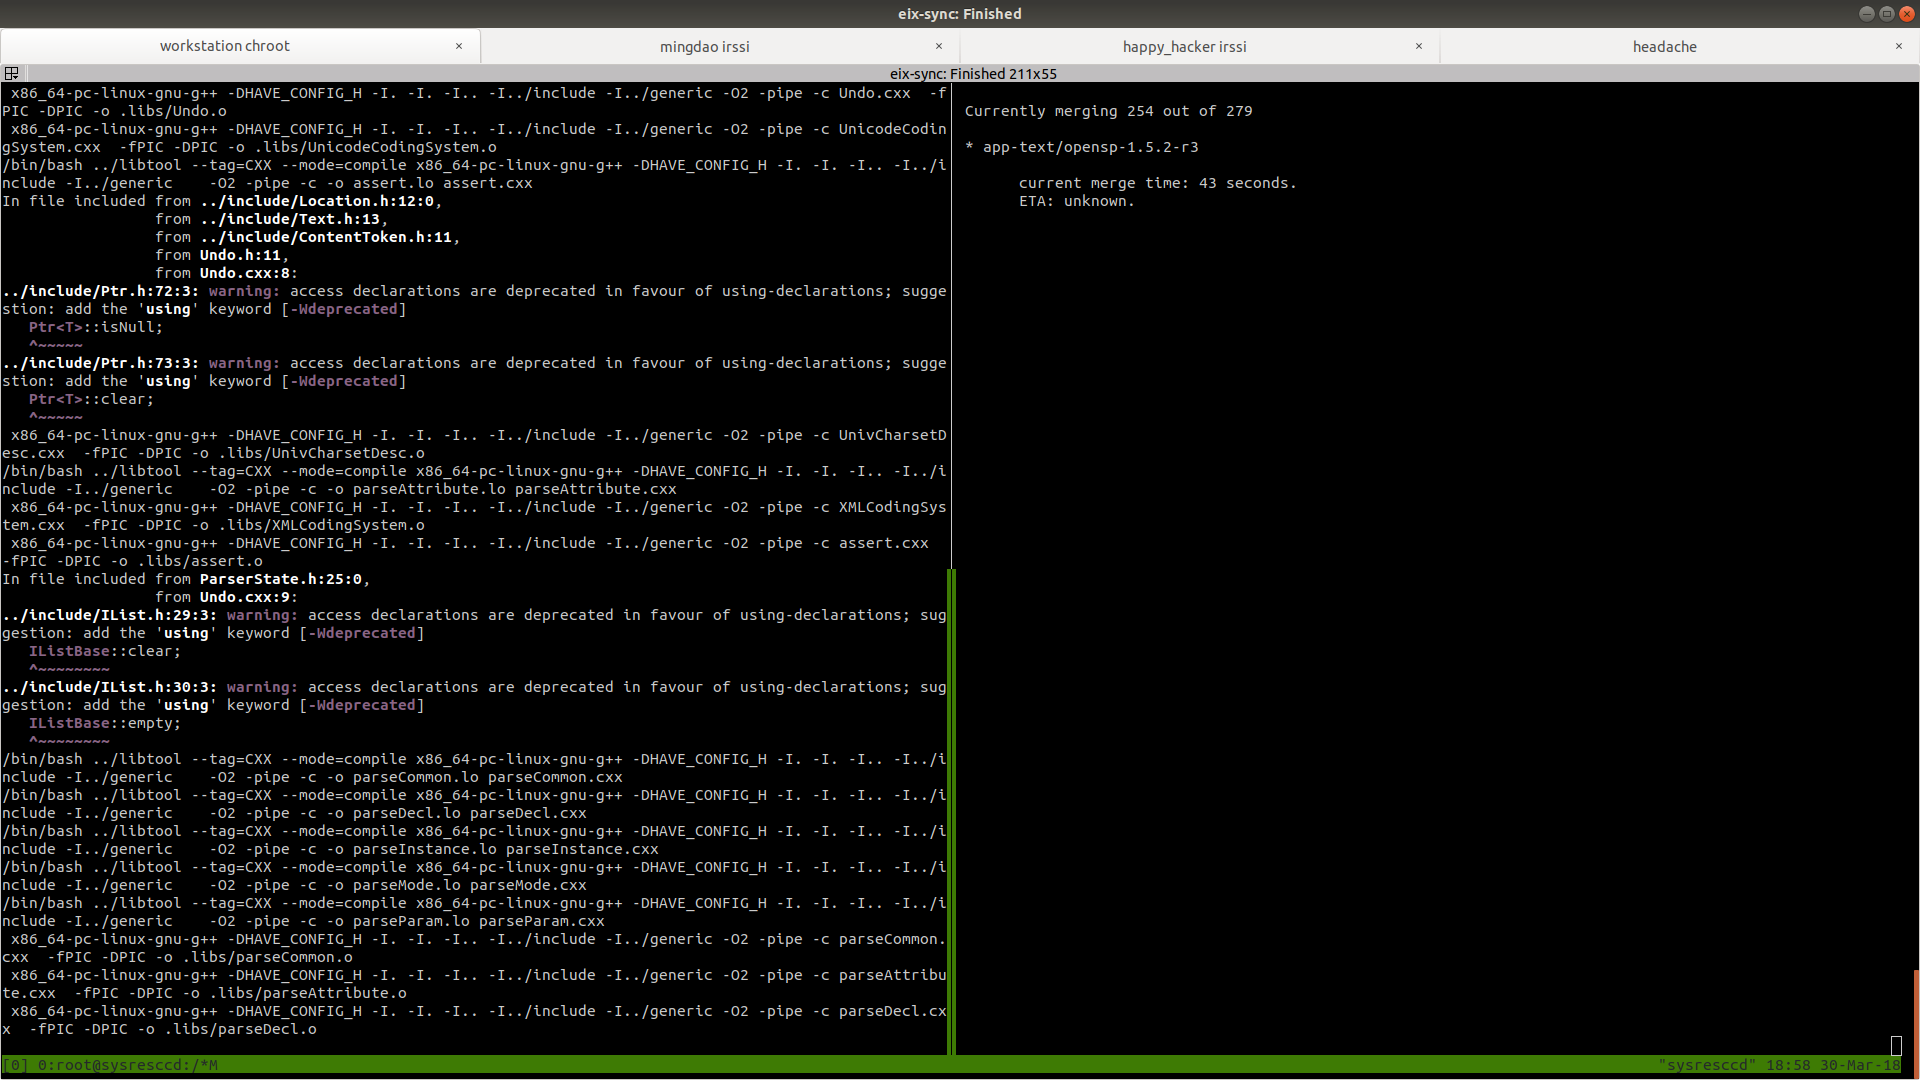Open the happy_hacker irssi tab
This screenshot has width=1920, height=1080.
point(1184,47)
